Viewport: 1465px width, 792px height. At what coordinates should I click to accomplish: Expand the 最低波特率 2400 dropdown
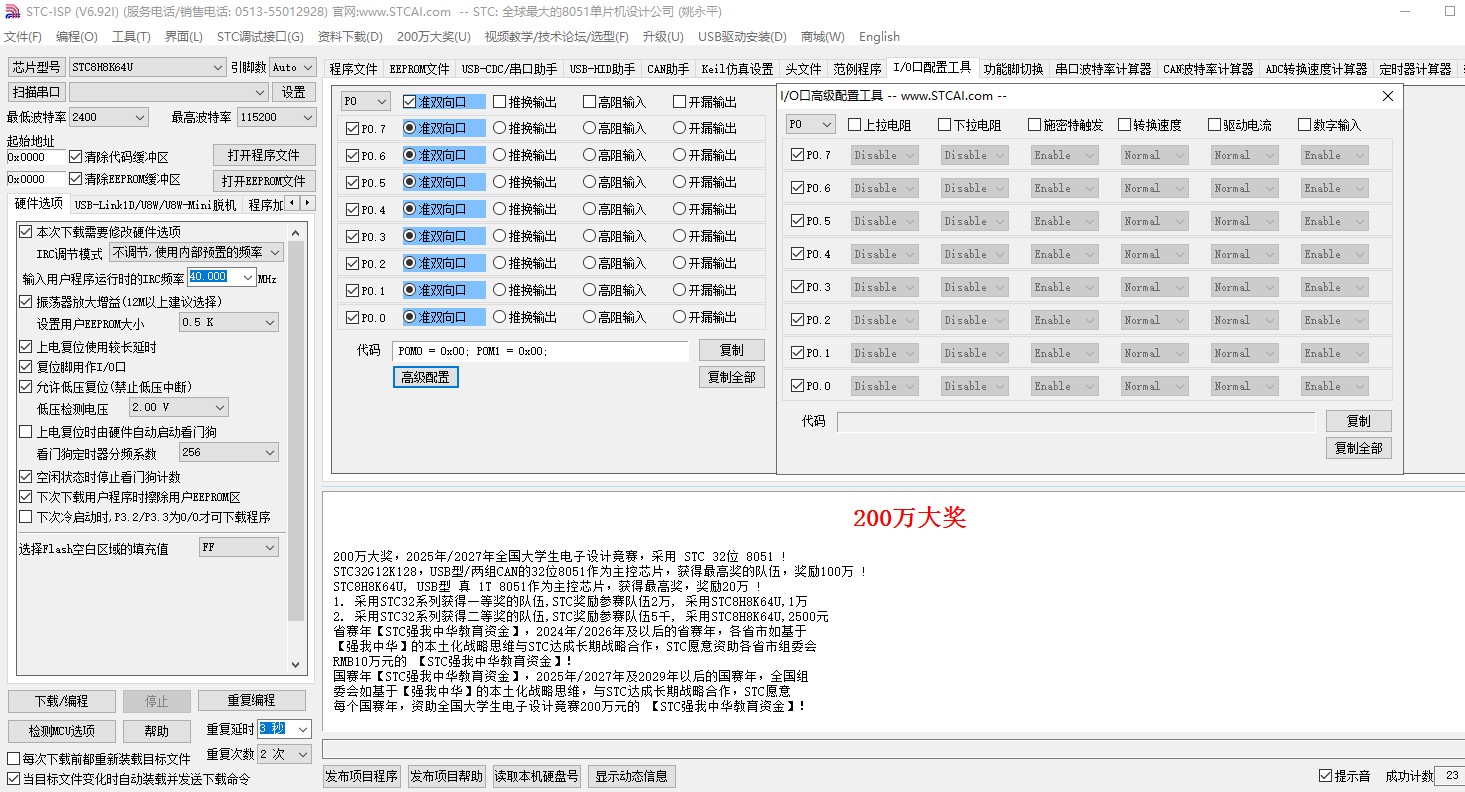coord(139,117)
